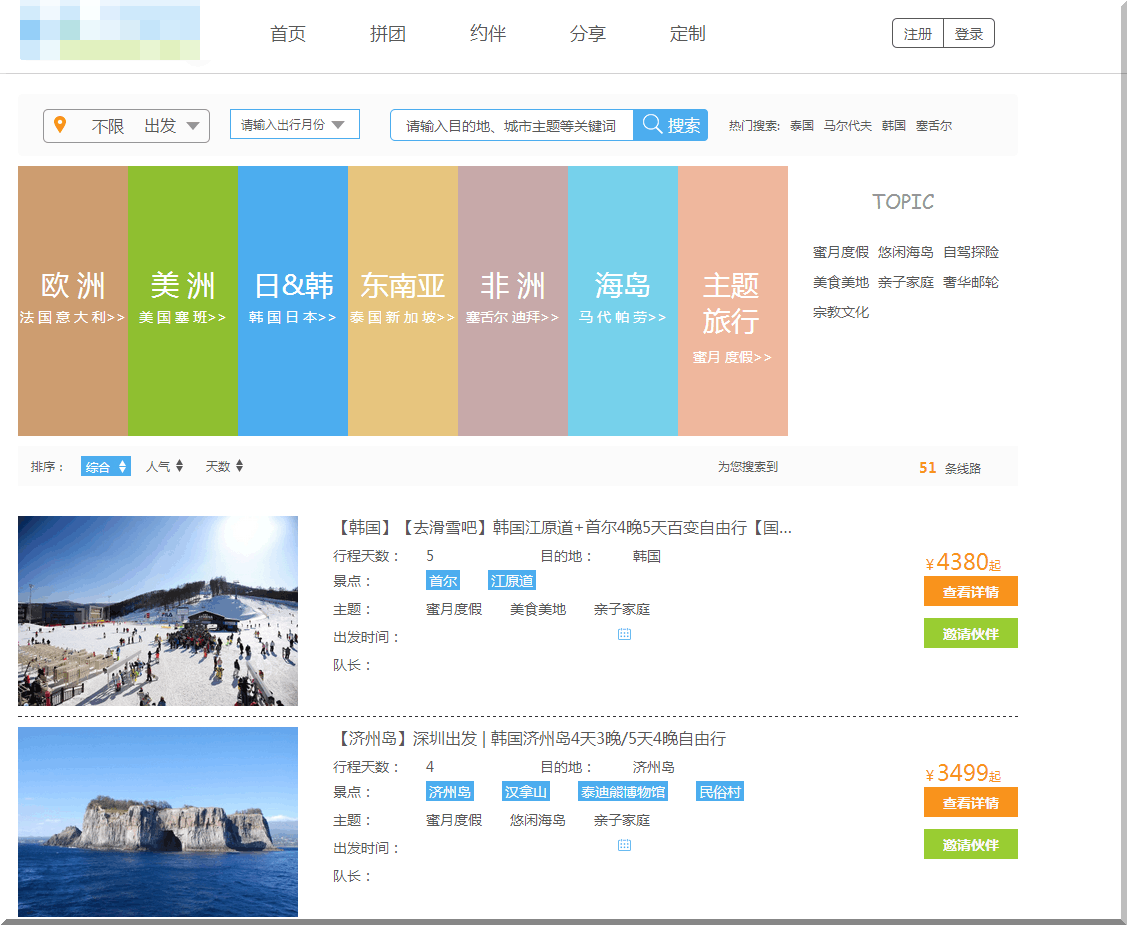
Task: Click the orange location pin icon
Action: click(x=62, y=125)
